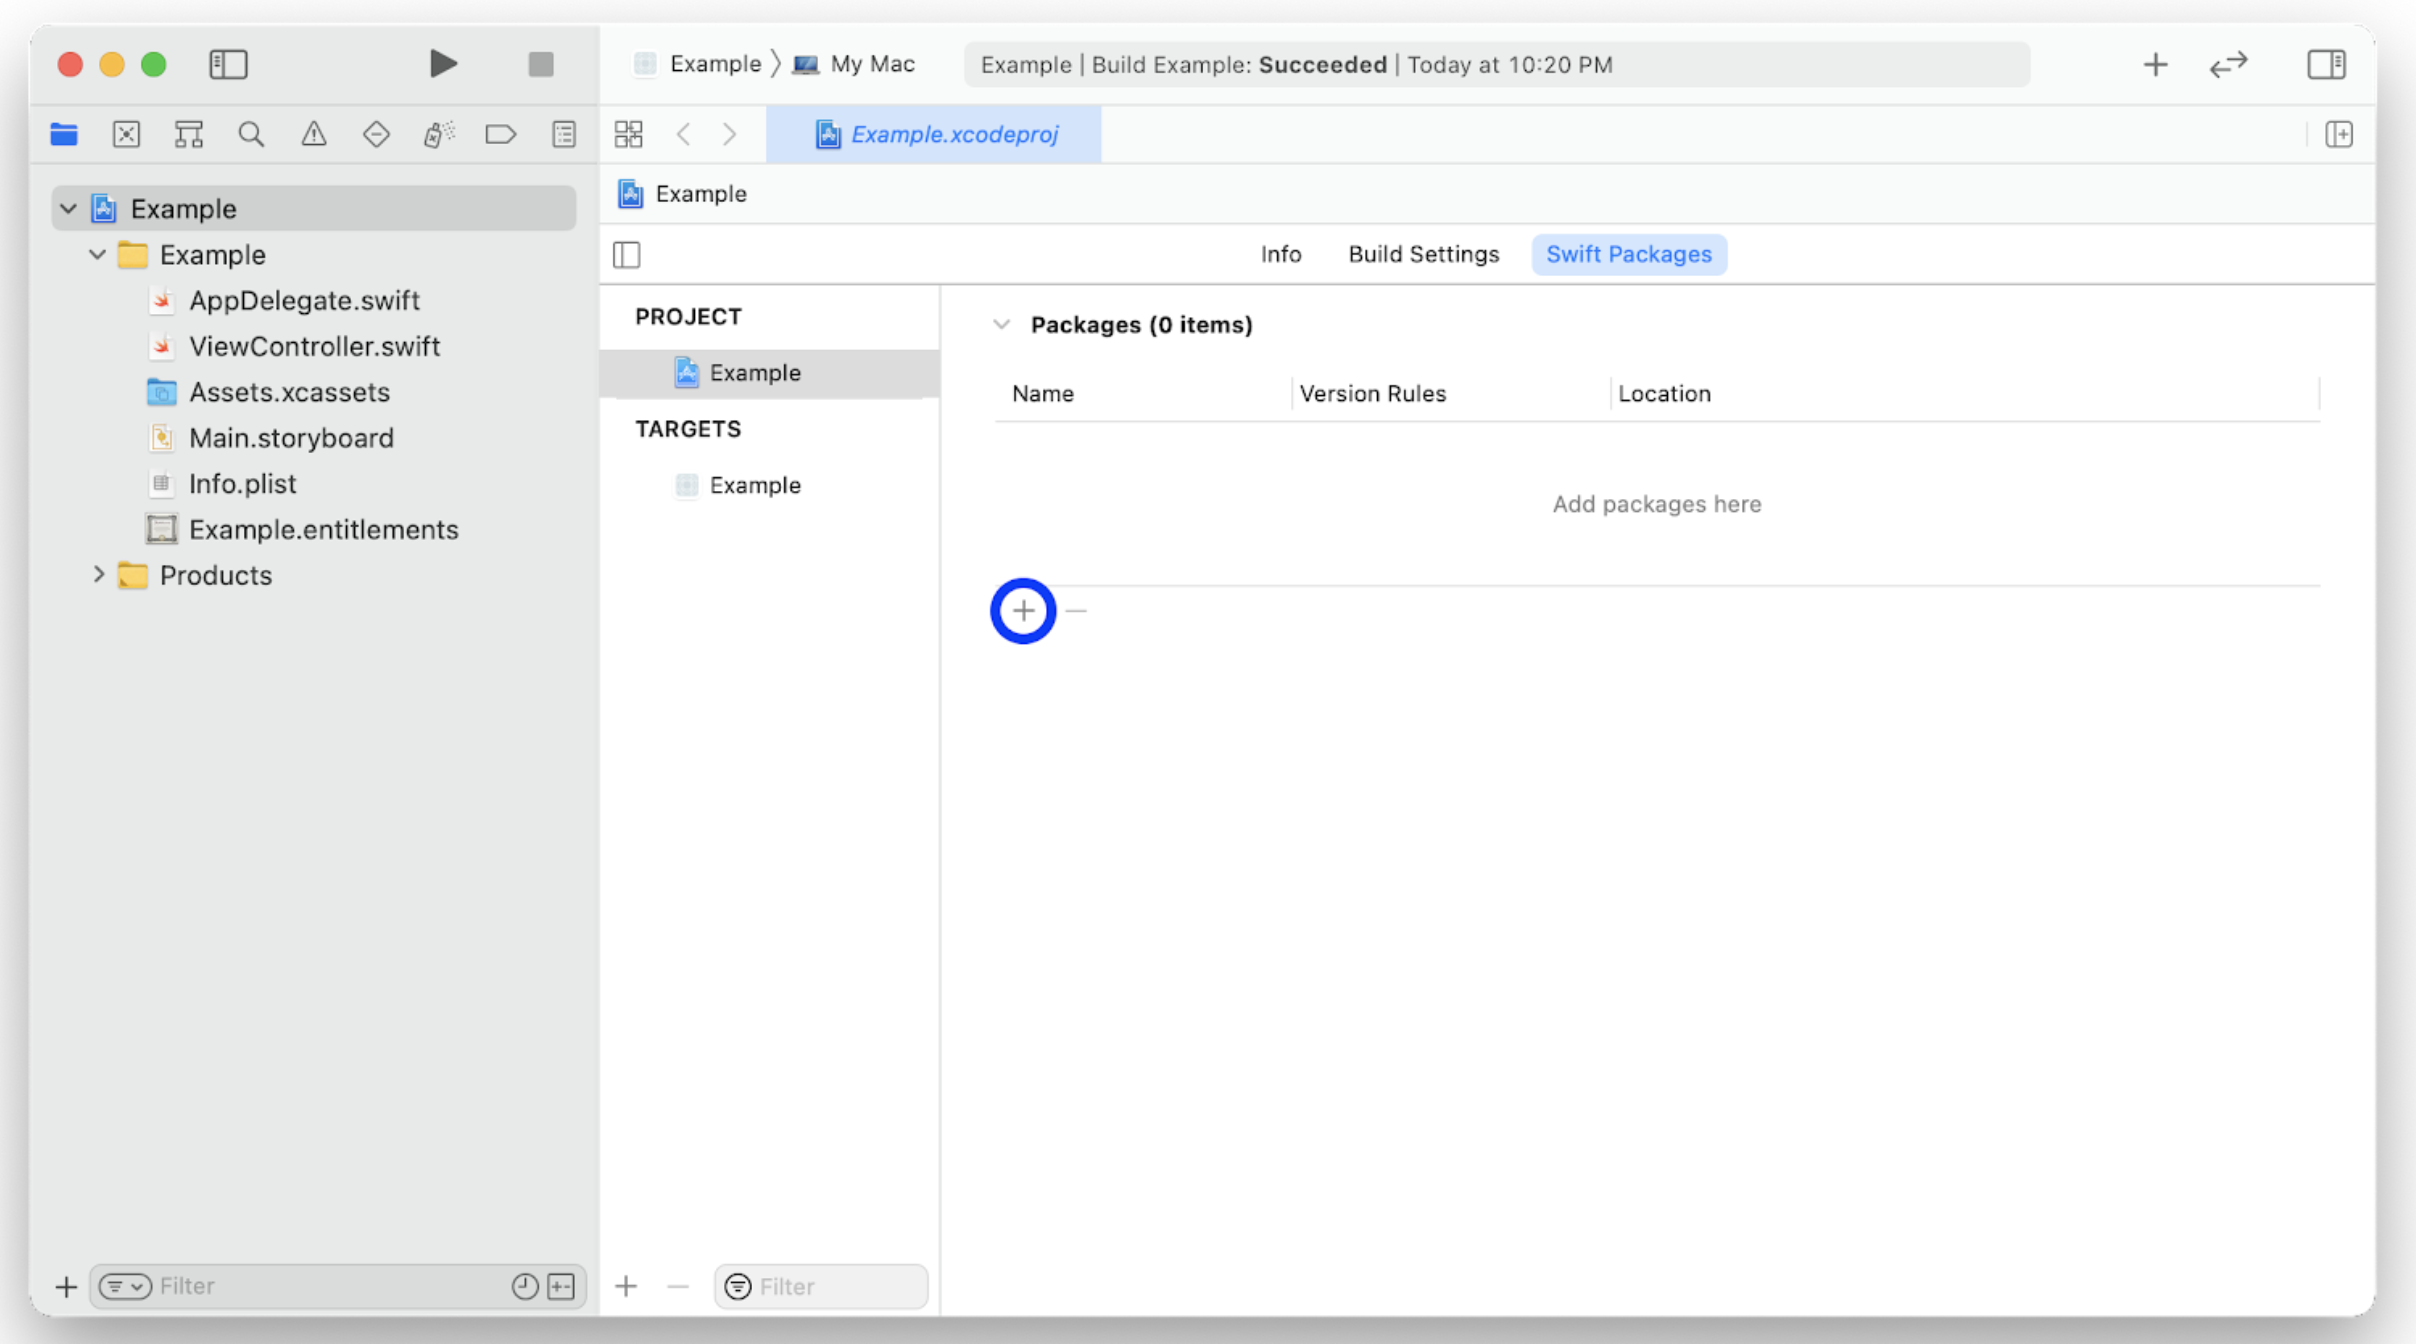2416x1344 pixels.
Task: Hide the project and targets list
Action: pos(627,255)
